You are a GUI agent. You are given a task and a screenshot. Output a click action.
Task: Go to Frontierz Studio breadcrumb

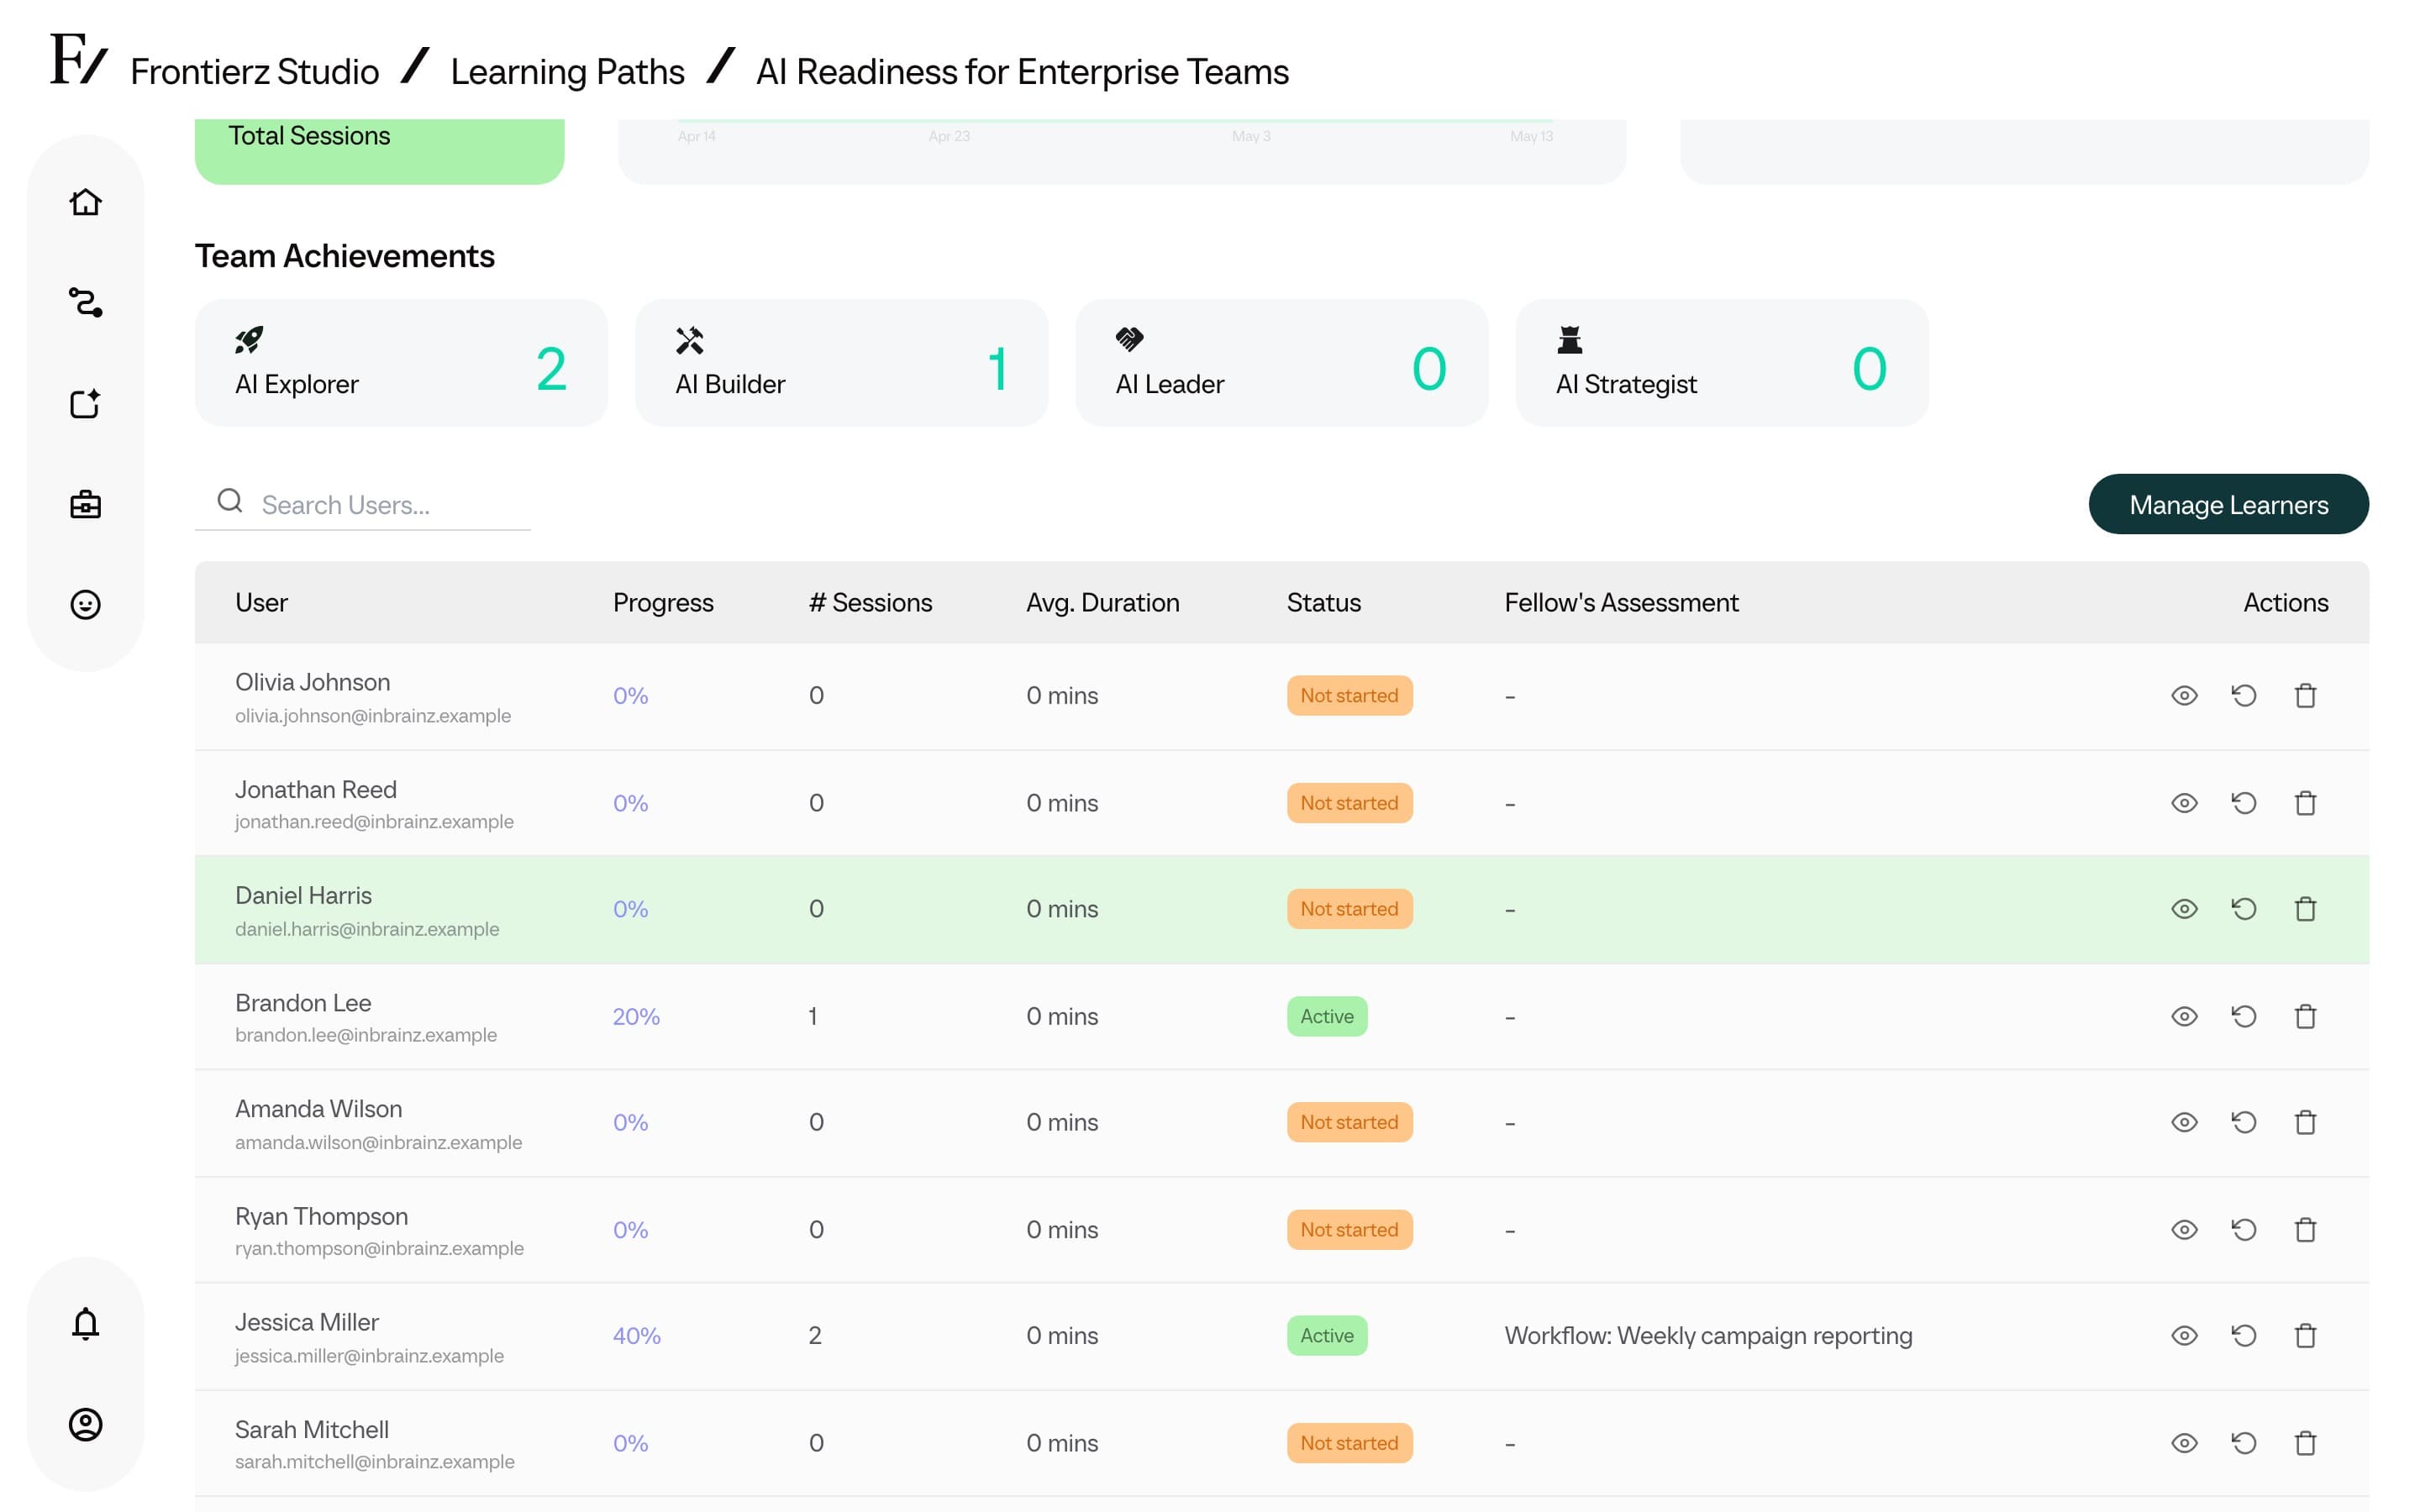(254, 72)
